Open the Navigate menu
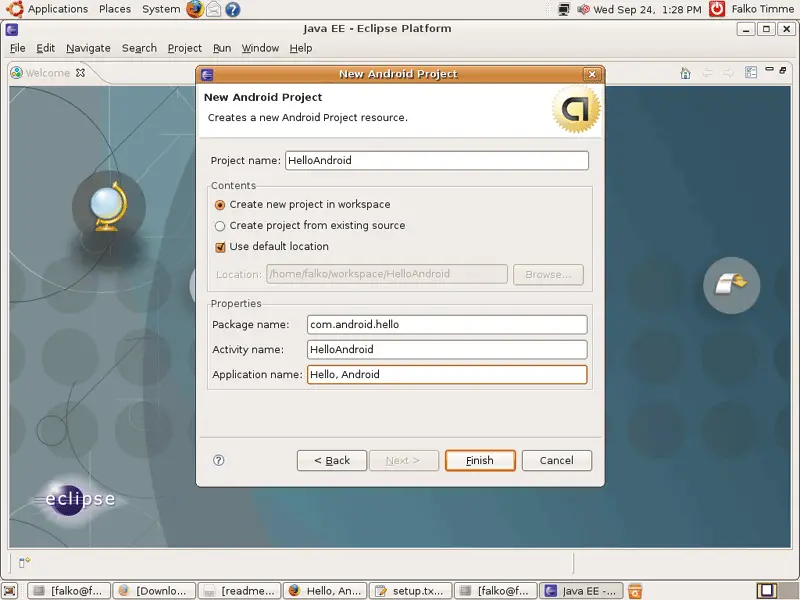The width and height of the screenshot is (800, 600). [x=88, y=48]
